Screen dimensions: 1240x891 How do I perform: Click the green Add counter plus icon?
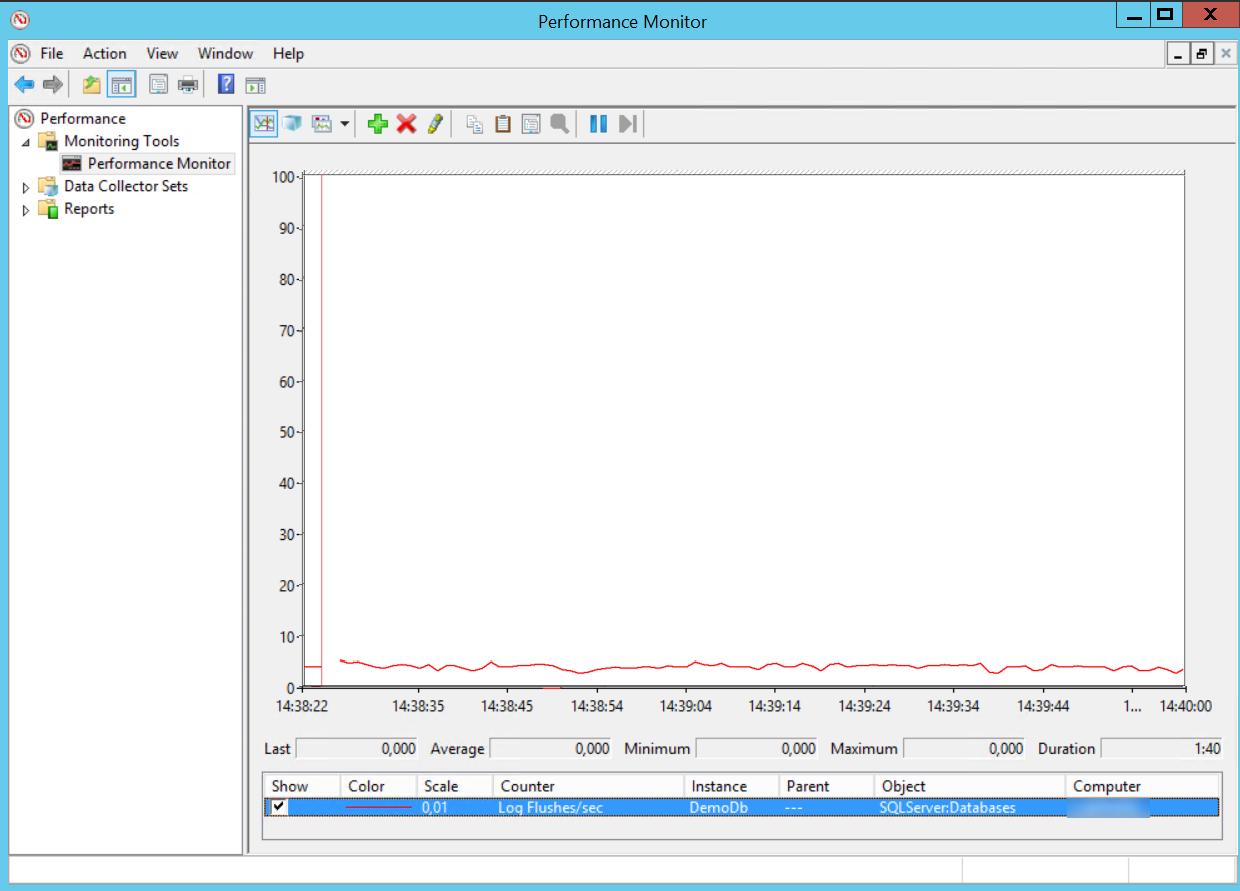377,124
